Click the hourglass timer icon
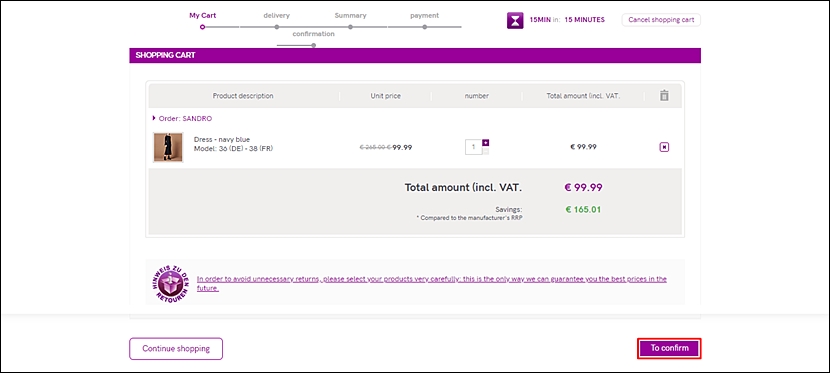Screen dimensions: 830x373 tap(515, 20)
